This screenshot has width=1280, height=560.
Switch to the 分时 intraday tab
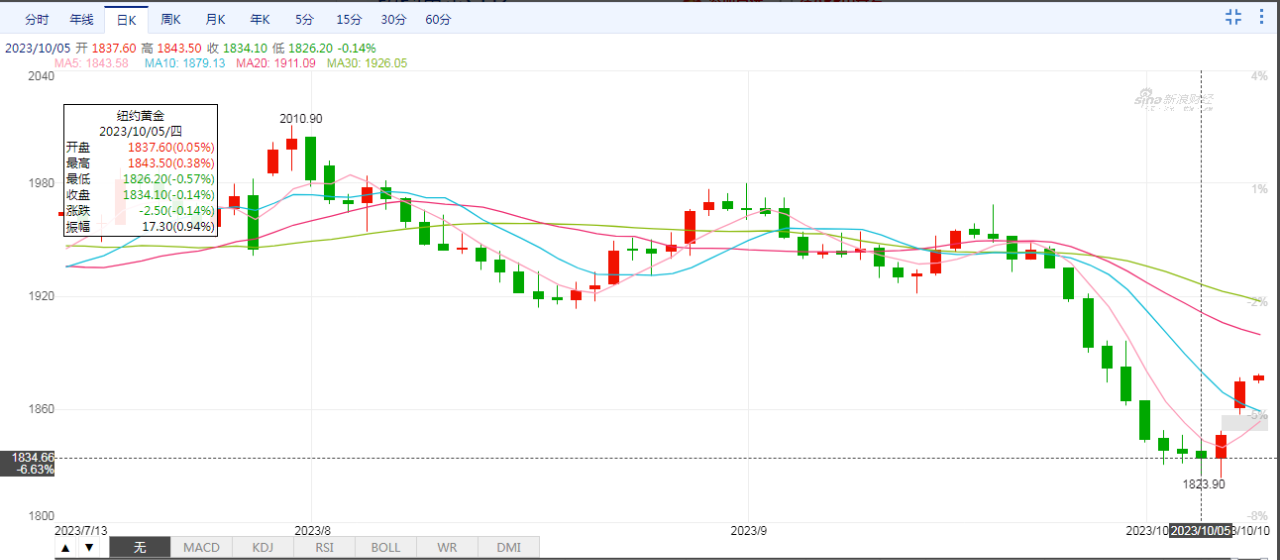[36, 19]
